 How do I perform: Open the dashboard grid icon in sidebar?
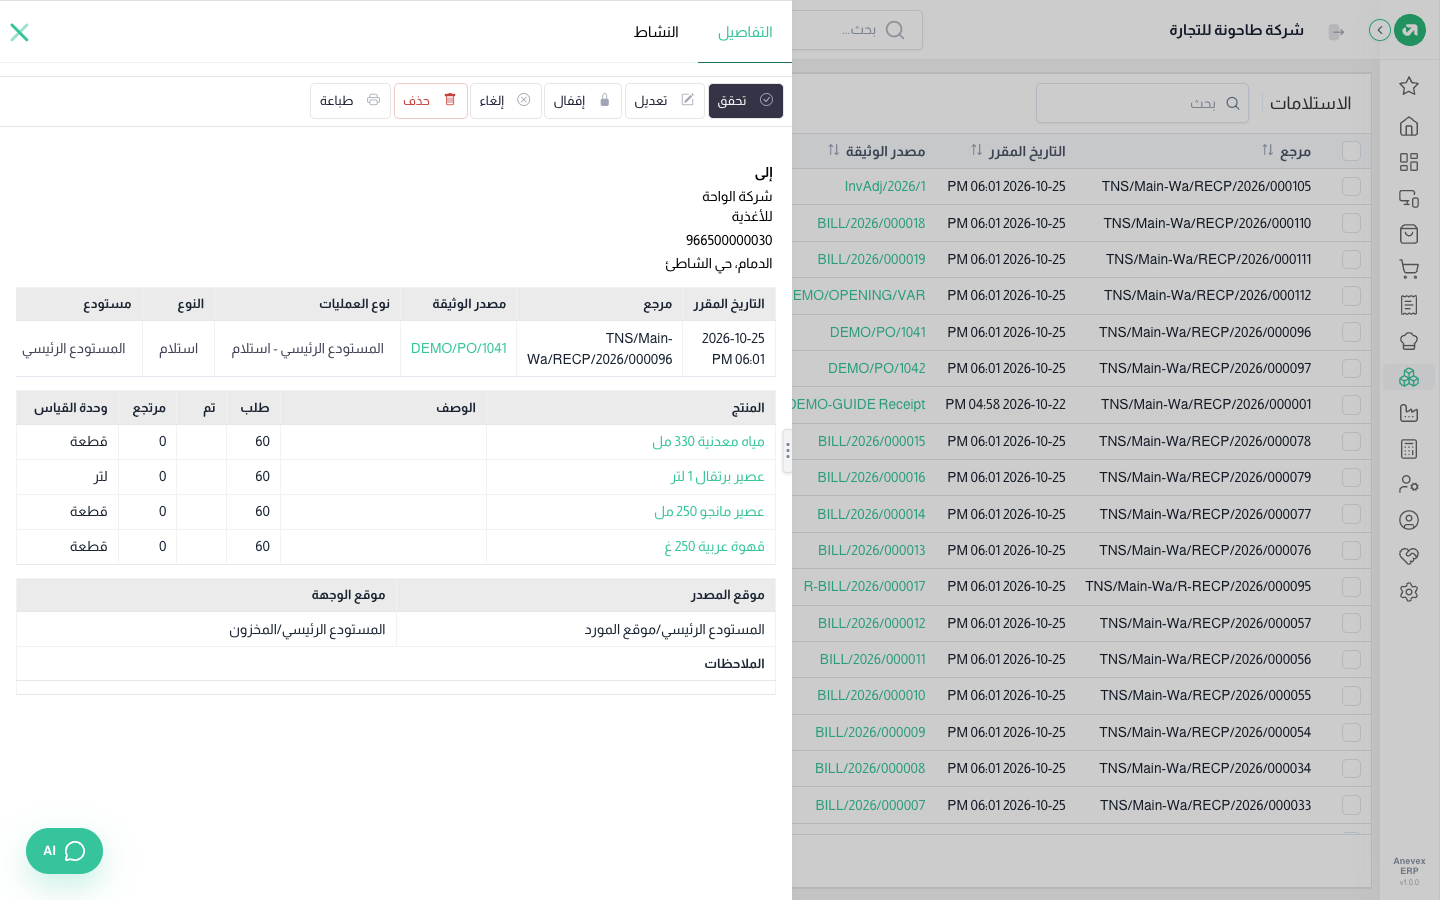(x=1409, y=162)
